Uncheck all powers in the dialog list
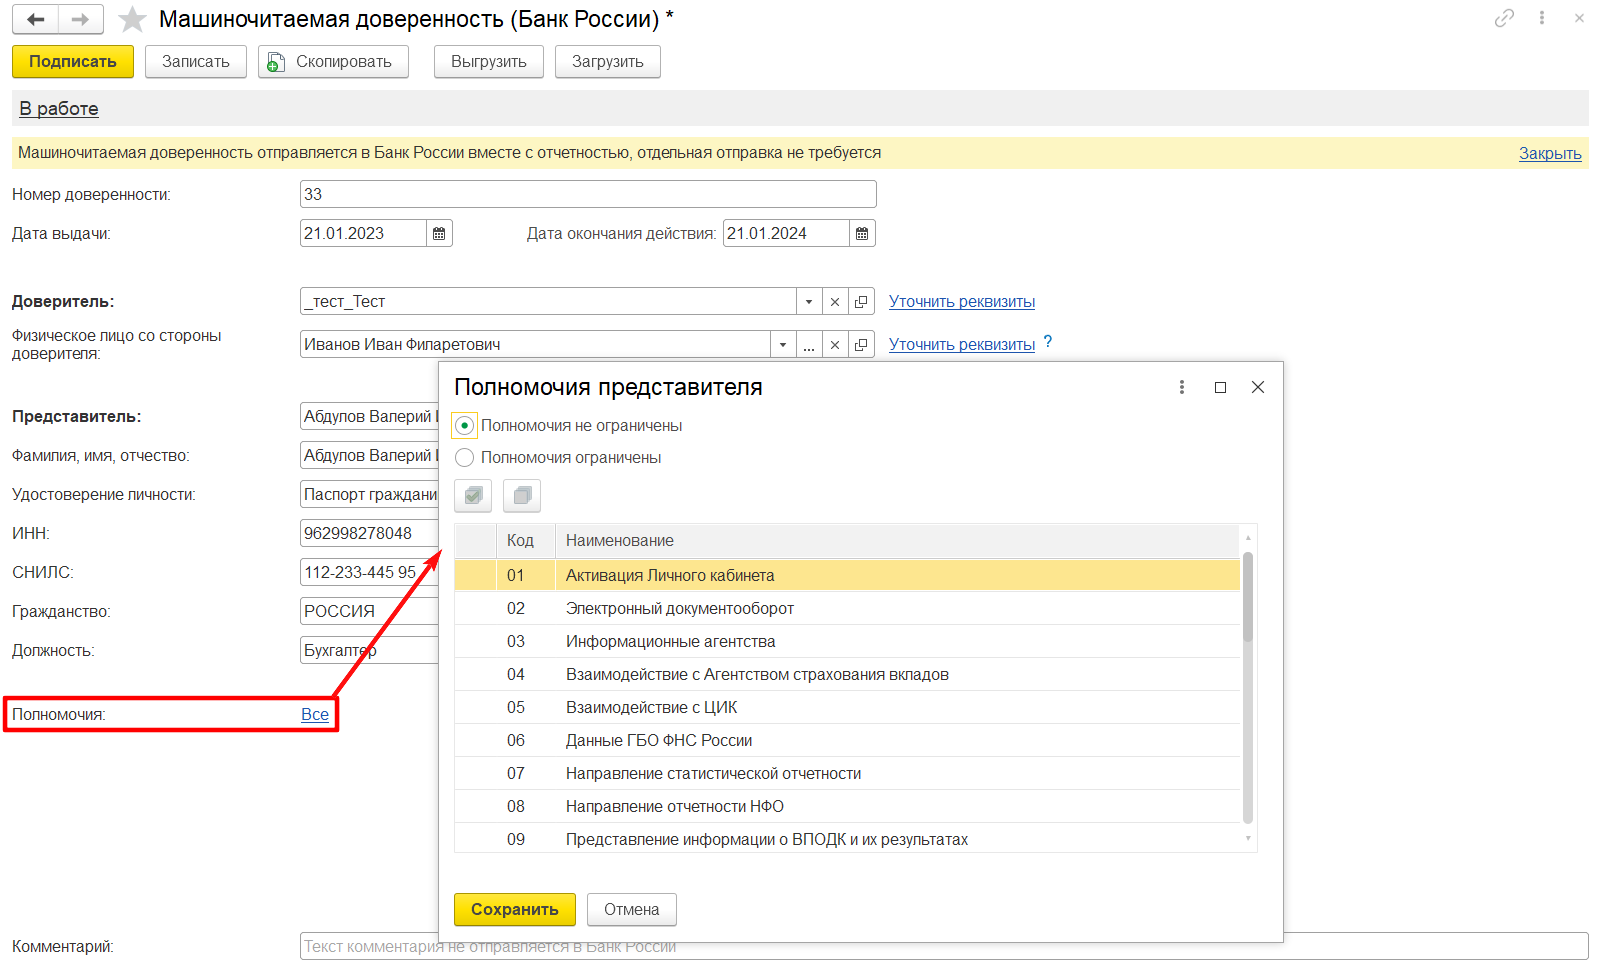1603x969 pixels. point(521,496)
